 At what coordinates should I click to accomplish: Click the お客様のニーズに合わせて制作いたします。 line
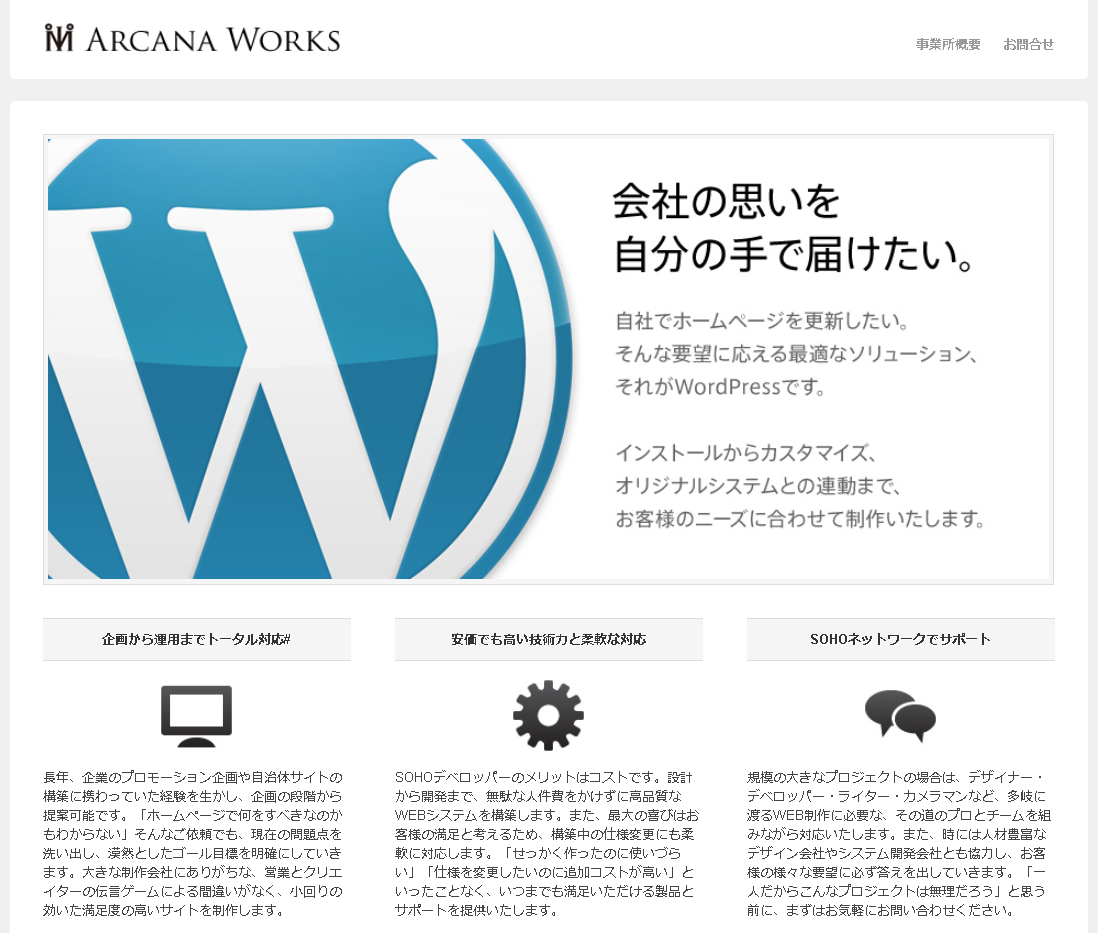[800, 519]
